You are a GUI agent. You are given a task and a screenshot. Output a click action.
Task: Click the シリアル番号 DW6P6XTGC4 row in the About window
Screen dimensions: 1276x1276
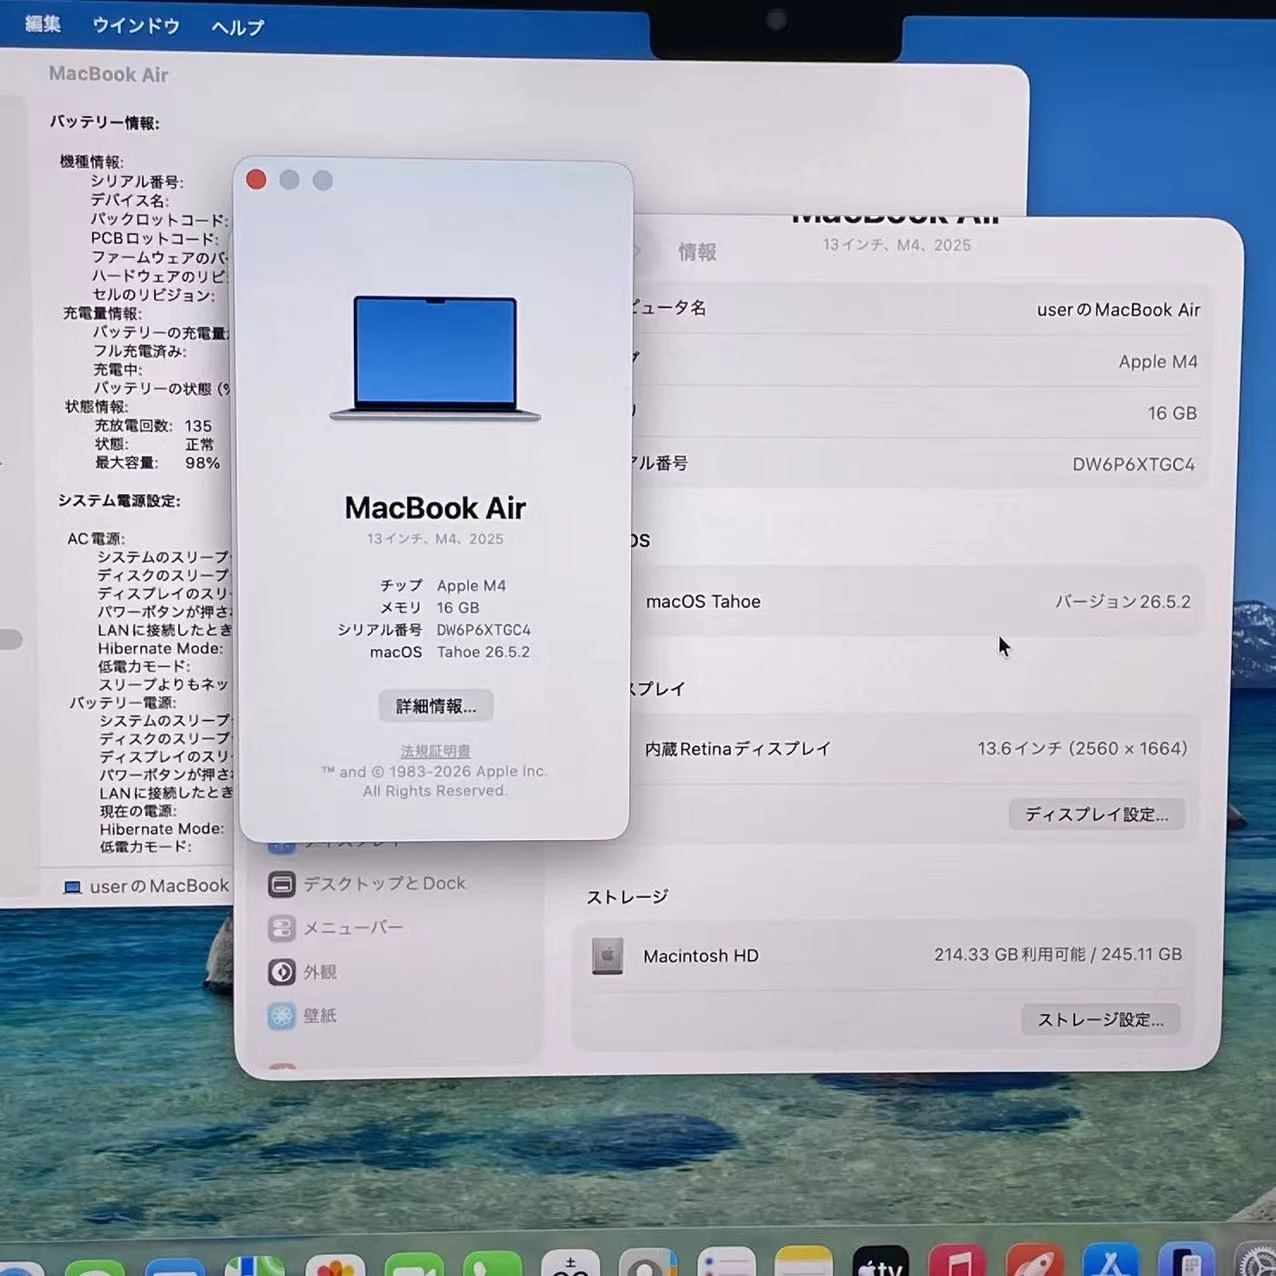click(x=434, y=630)
